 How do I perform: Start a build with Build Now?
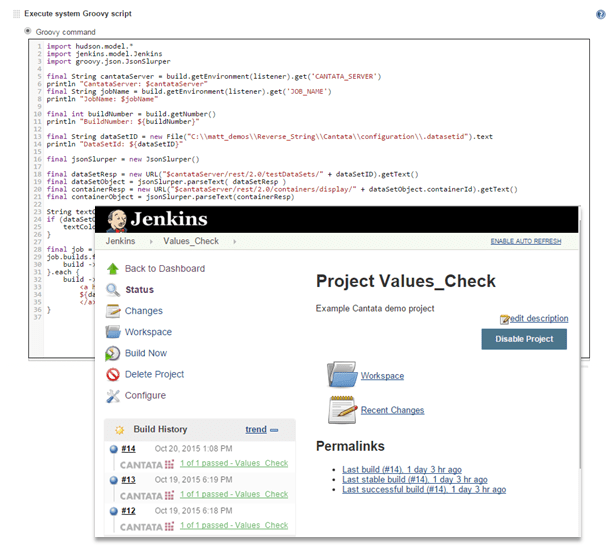(x=146, y=353)
